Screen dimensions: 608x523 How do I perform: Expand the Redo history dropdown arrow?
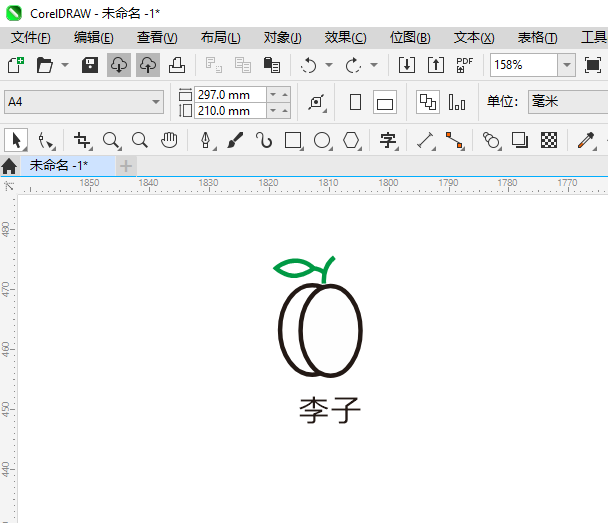coord(374,65)
